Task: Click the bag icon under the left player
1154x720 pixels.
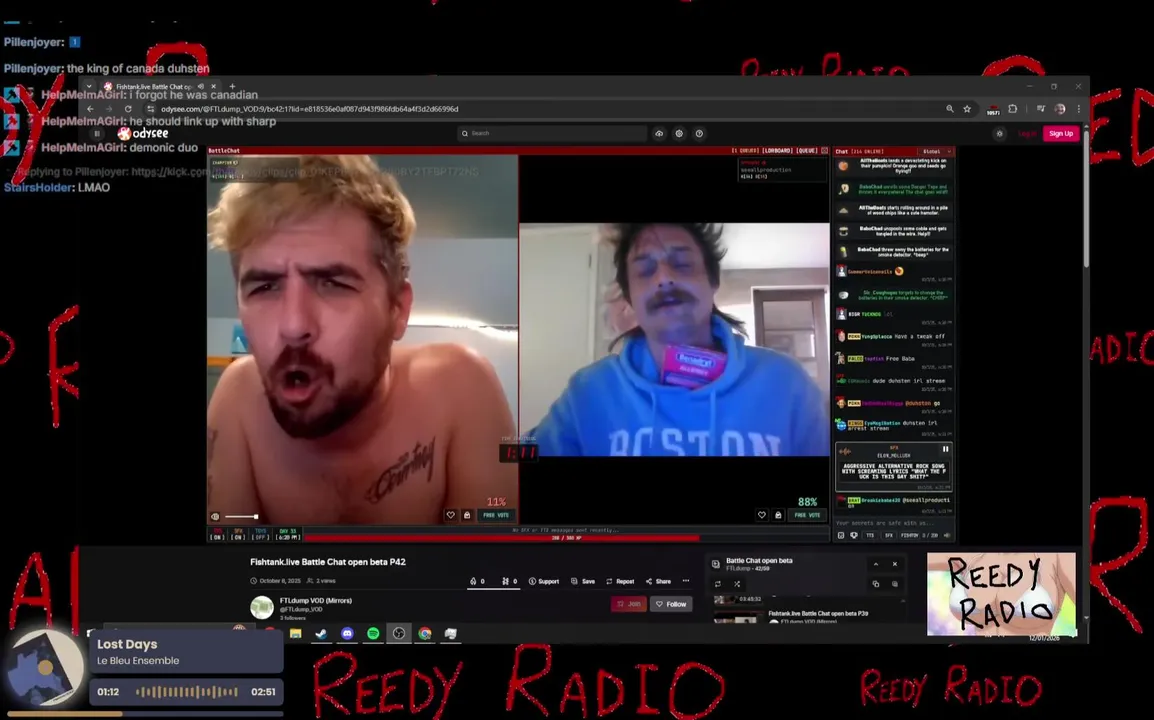Action: 467,515
